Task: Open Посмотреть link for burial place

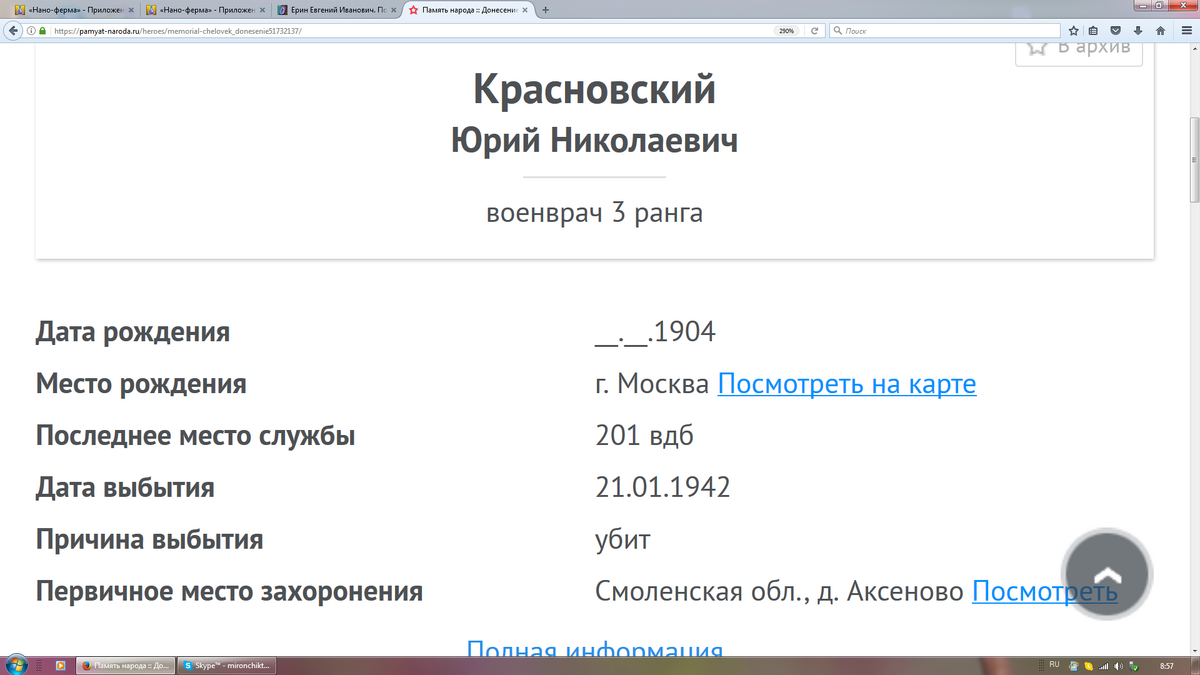Action: pos(1045,592)
